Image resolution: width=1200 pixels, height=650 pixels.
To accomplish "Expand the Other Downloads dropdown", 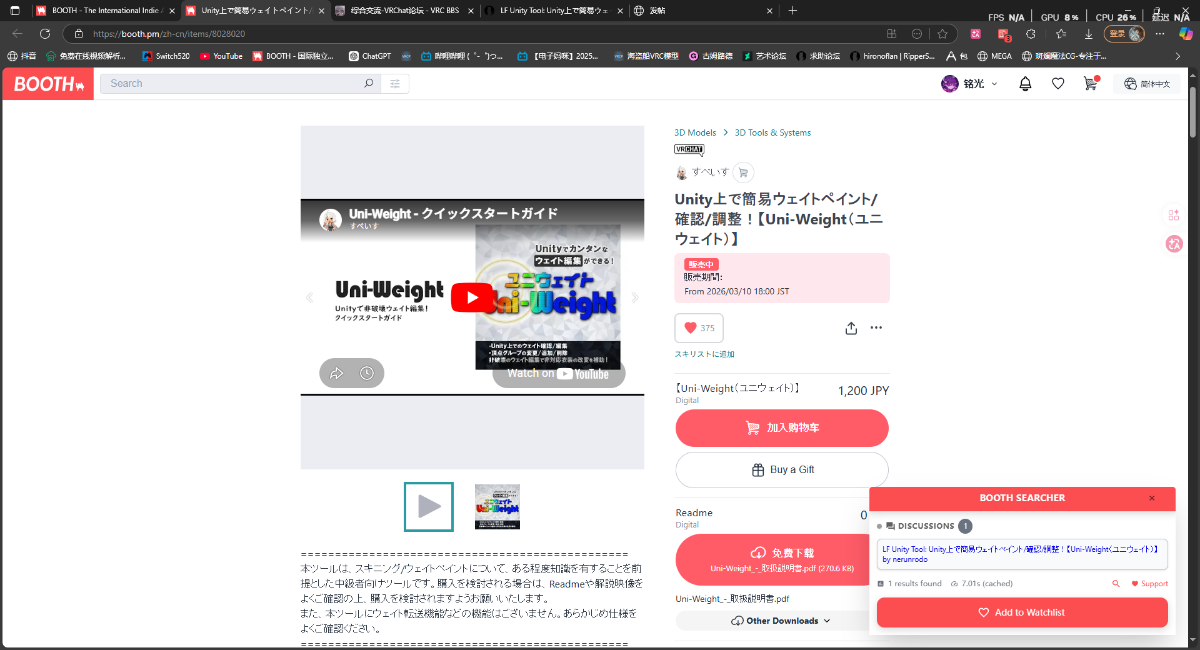I will click(x=781, y=621).
